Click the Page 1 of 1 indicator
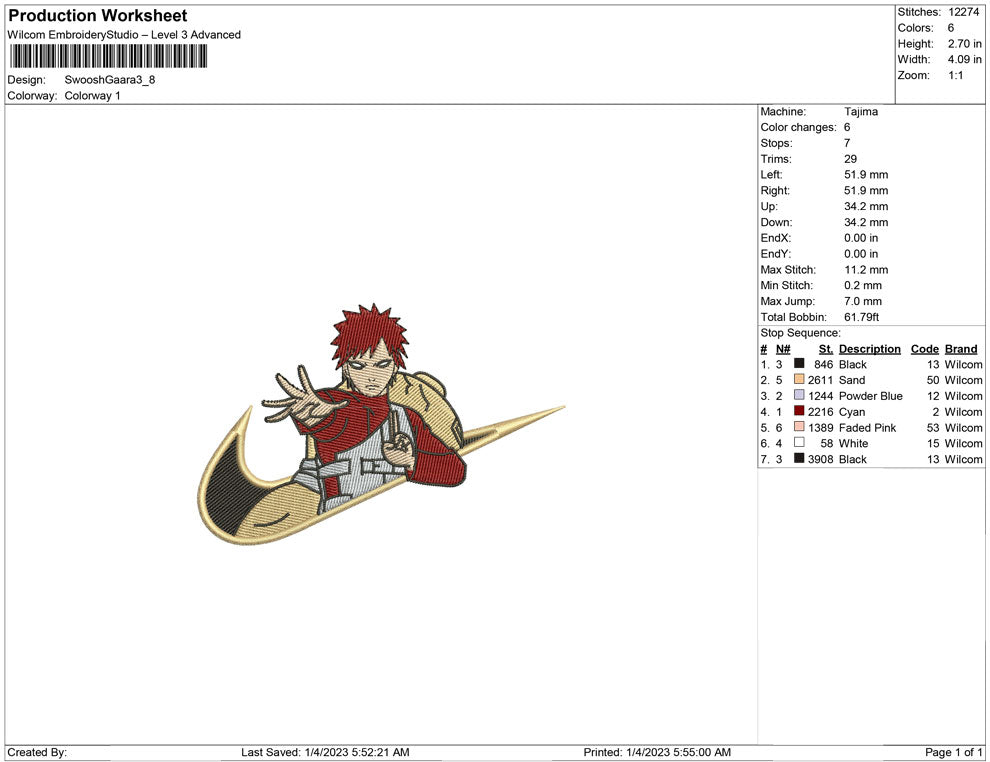This screenshot has height=762, width=990. click(x=953, y=752)
